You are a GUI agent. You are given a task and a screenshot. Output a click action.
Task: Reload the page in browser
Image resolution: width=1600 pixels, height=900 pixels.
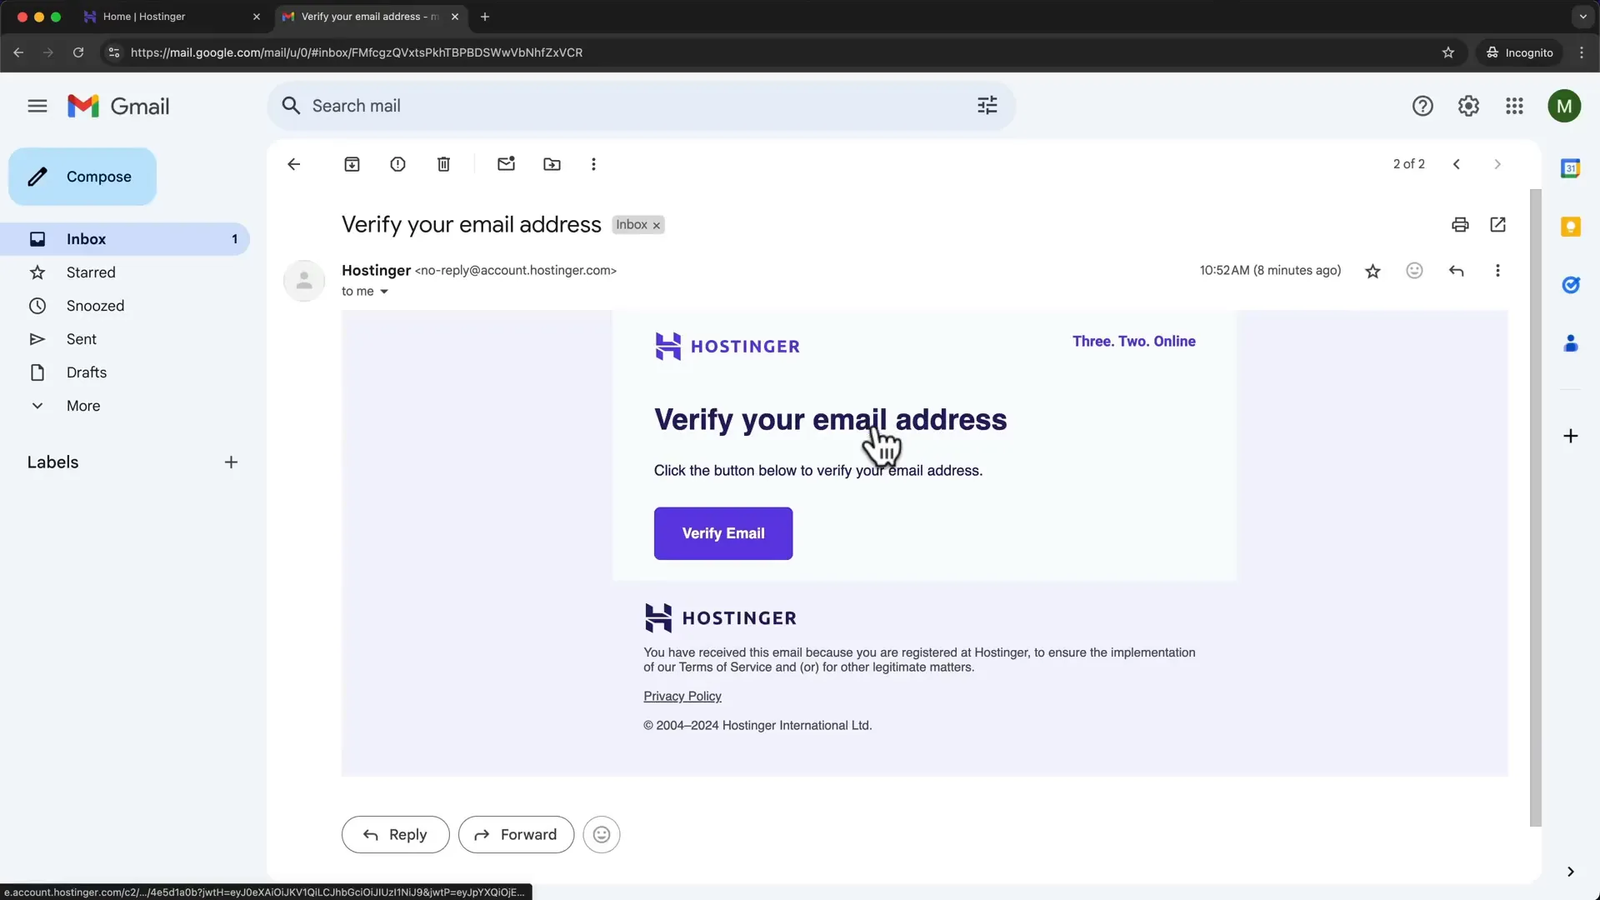(78, 53)
